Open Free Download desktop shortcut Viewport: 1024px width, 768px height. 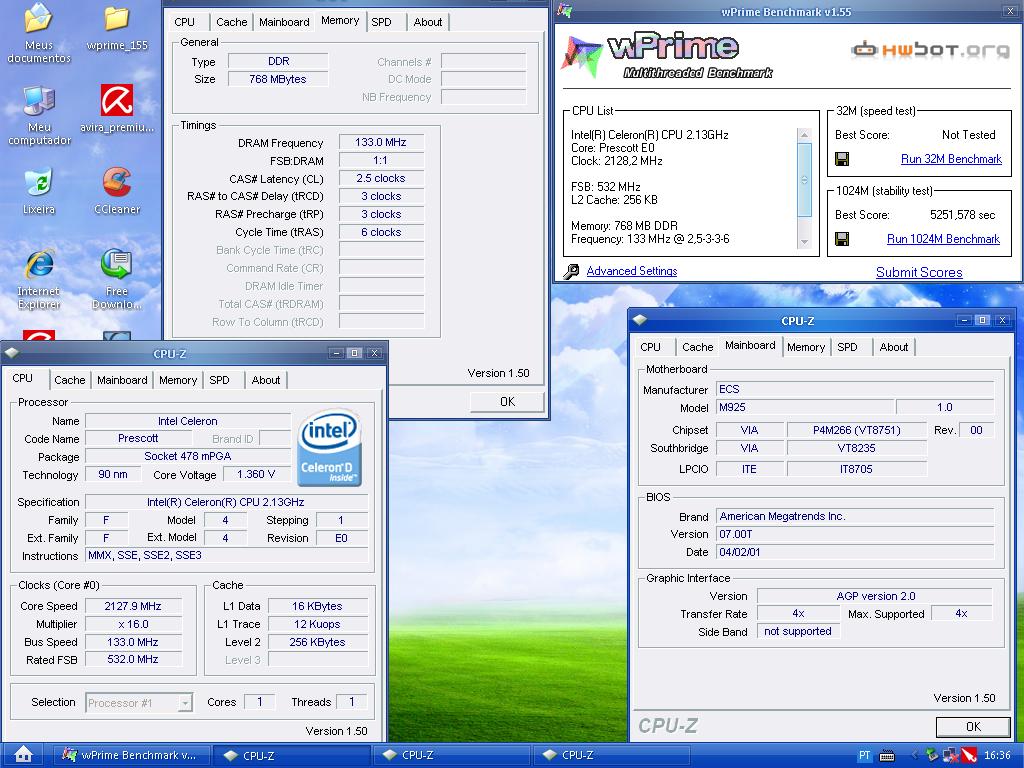tap(116, 280)
